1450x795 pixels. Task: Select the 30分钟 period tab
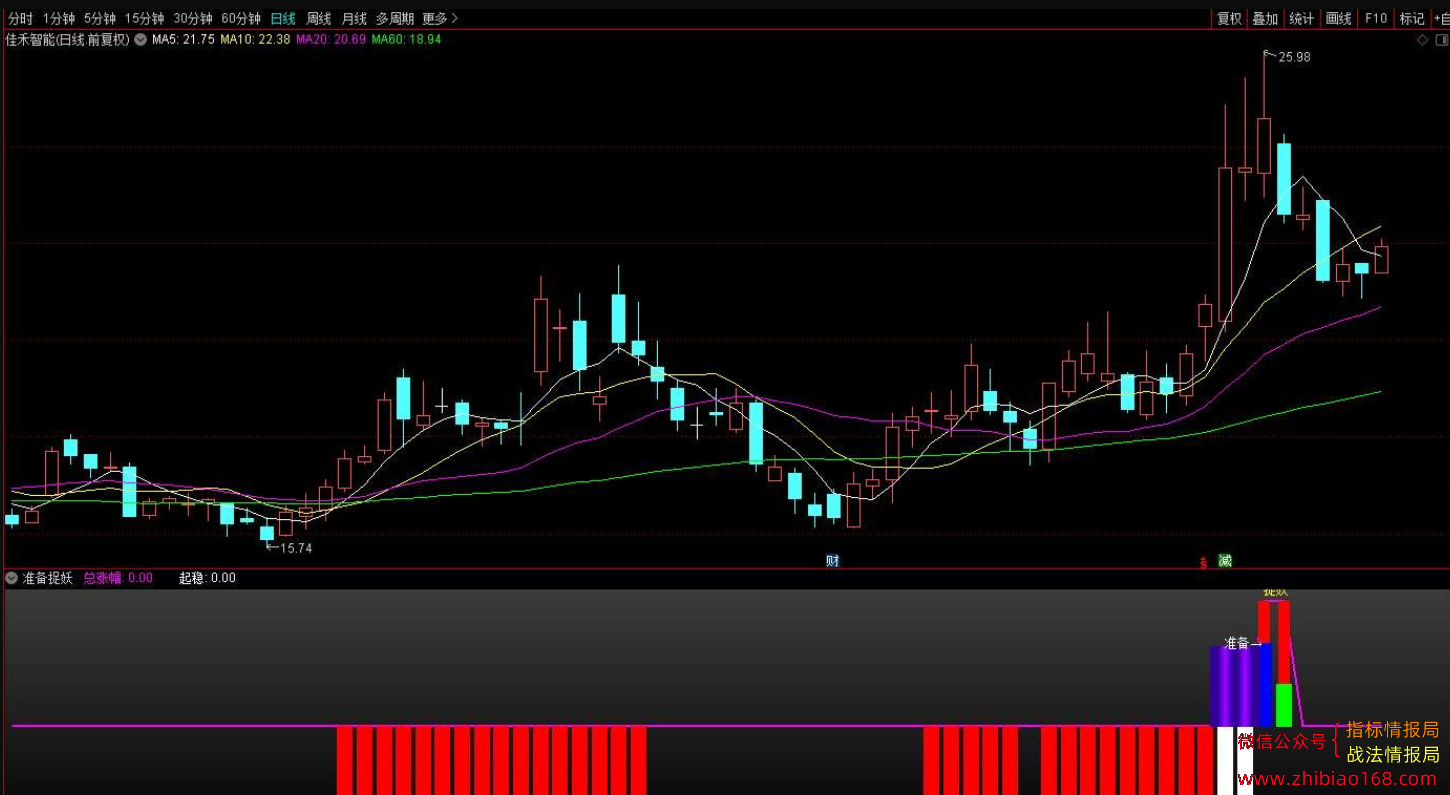[x=193, y=19]
